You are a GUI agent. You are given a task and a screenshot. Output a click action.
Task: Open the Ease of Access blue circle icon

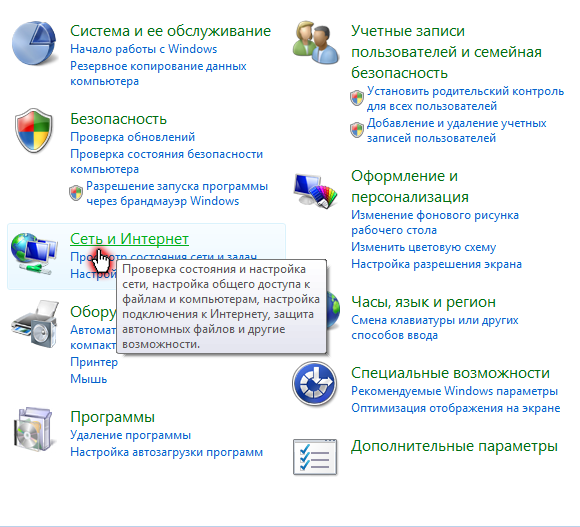click(x=314, y=384)
